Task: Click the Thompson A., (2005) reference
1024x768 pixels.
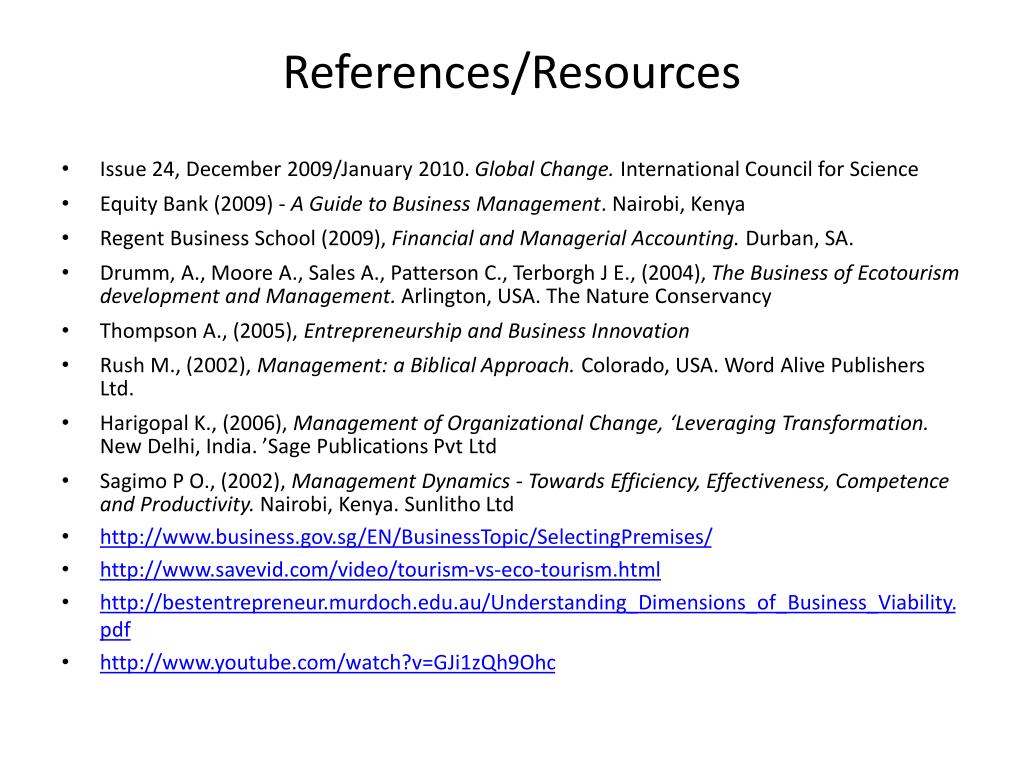Action: [394, 331]
